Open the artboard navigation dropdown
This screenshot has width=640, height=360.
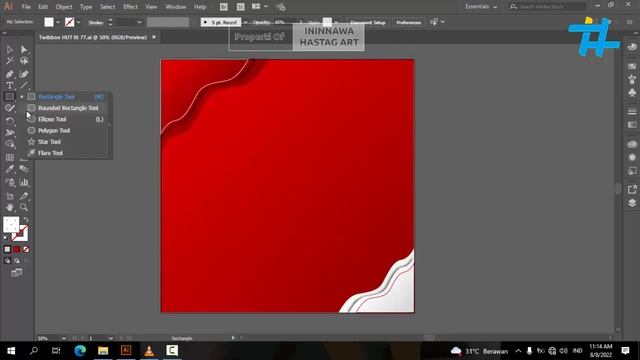click(111, 338)
